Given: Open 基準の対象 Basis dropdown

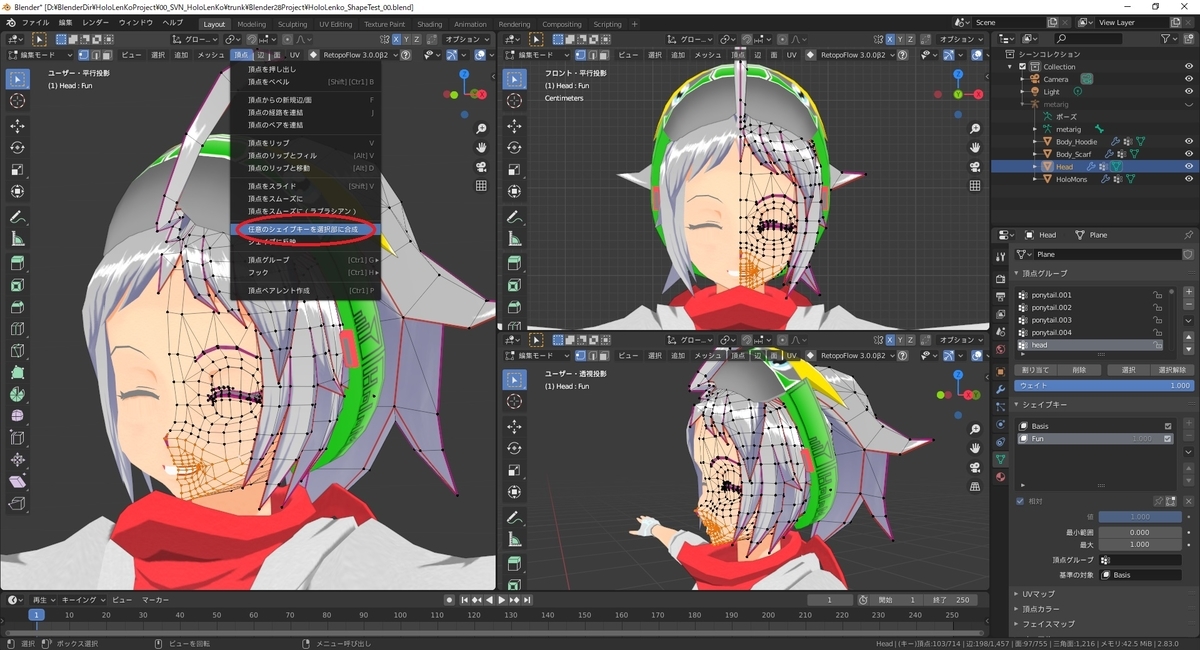Looking at the screenshot, I should (1140, 575).
